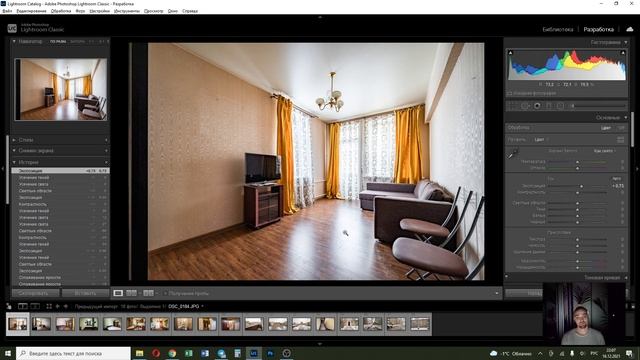Select the Crop Overlay tool

pos(512,106)
